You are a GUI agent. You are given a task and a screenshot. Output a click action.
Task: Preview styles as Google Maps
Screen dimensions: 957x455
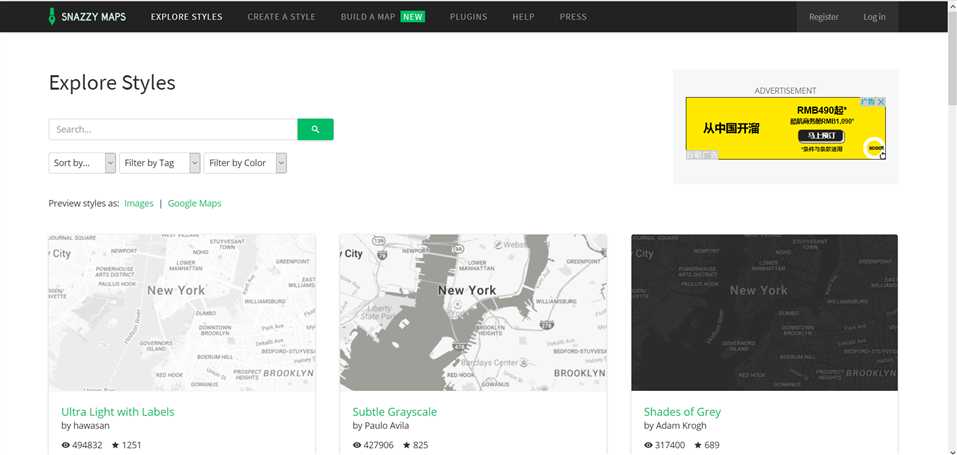tap(195, 203)
